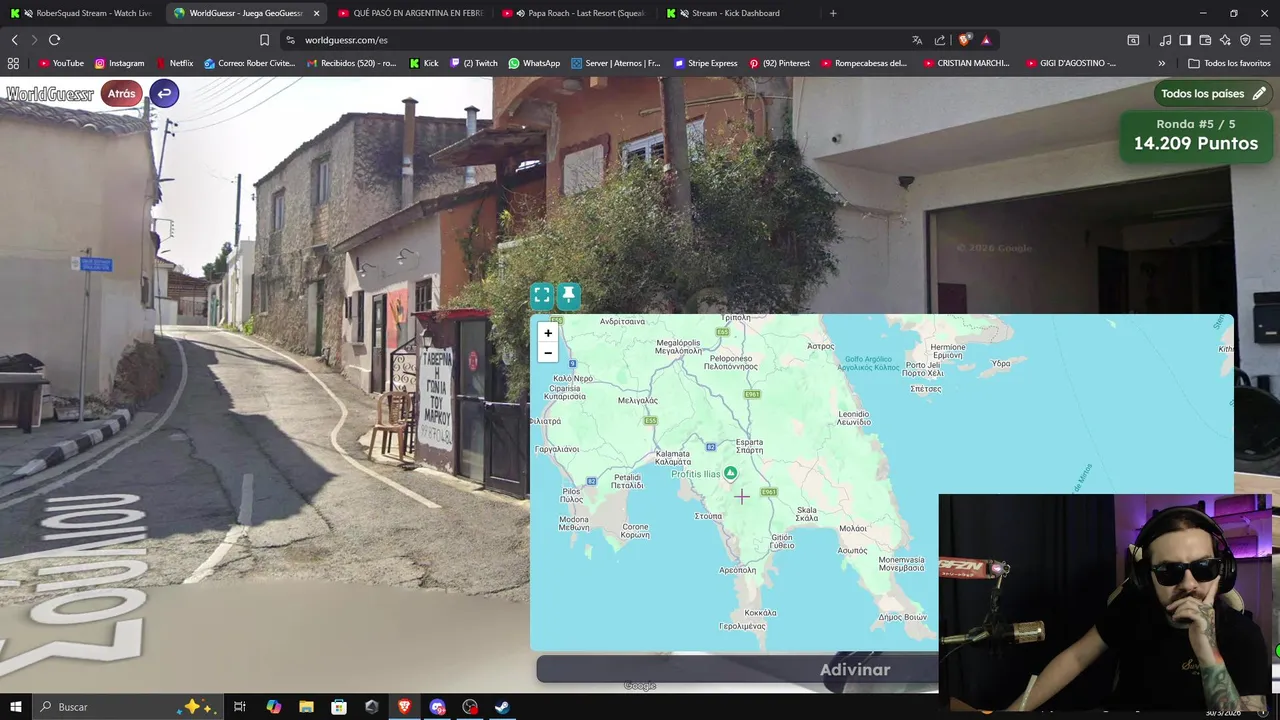
Task: Open the Todos los países selector
Action: click(x=1213, y=94)
